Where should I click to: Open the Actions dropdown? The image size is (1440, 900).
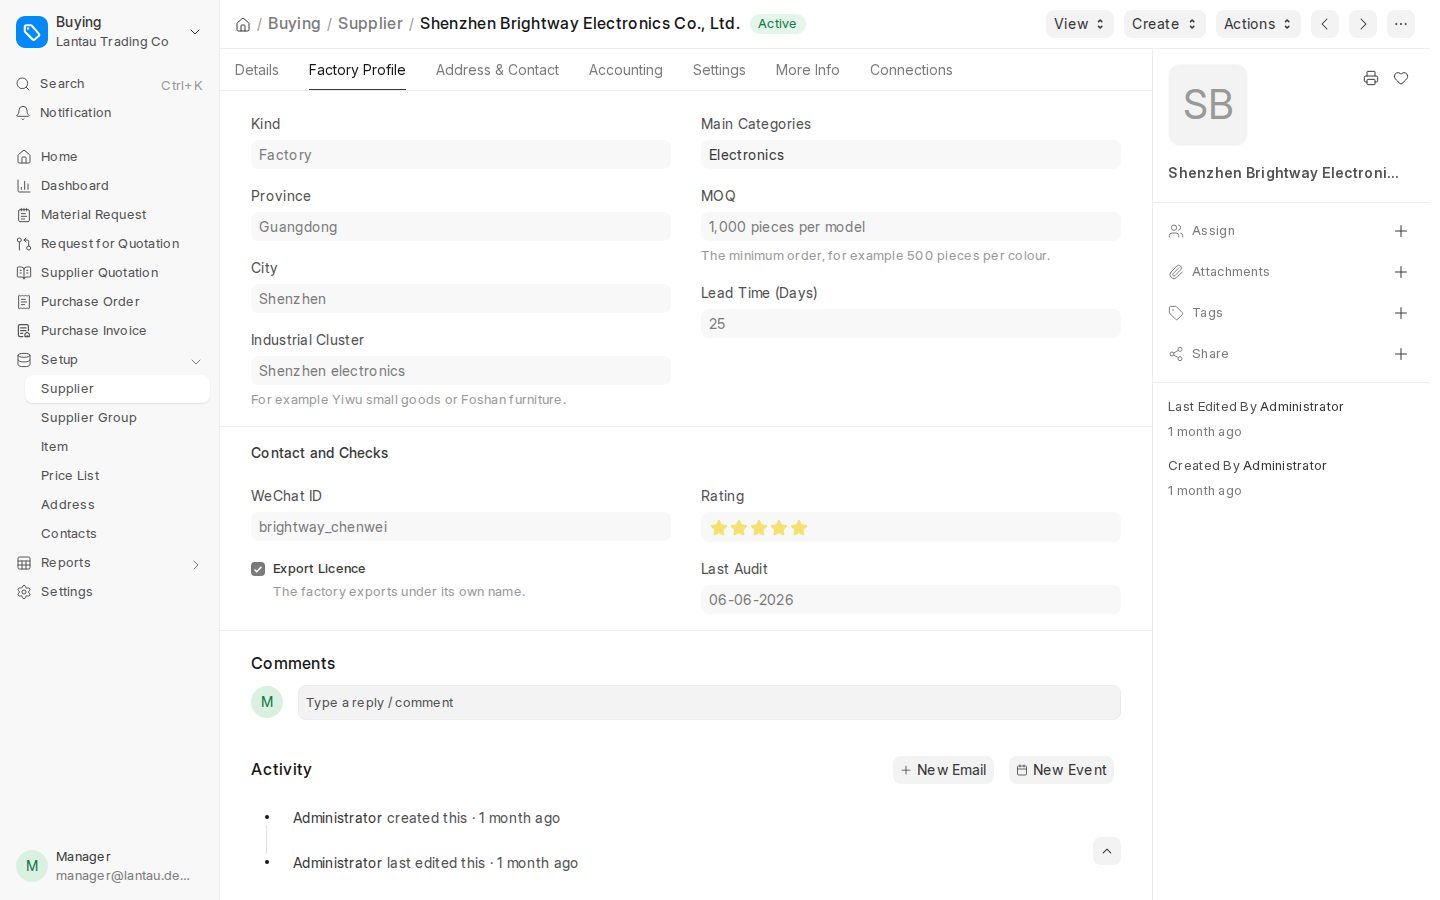pos(1258,24)
